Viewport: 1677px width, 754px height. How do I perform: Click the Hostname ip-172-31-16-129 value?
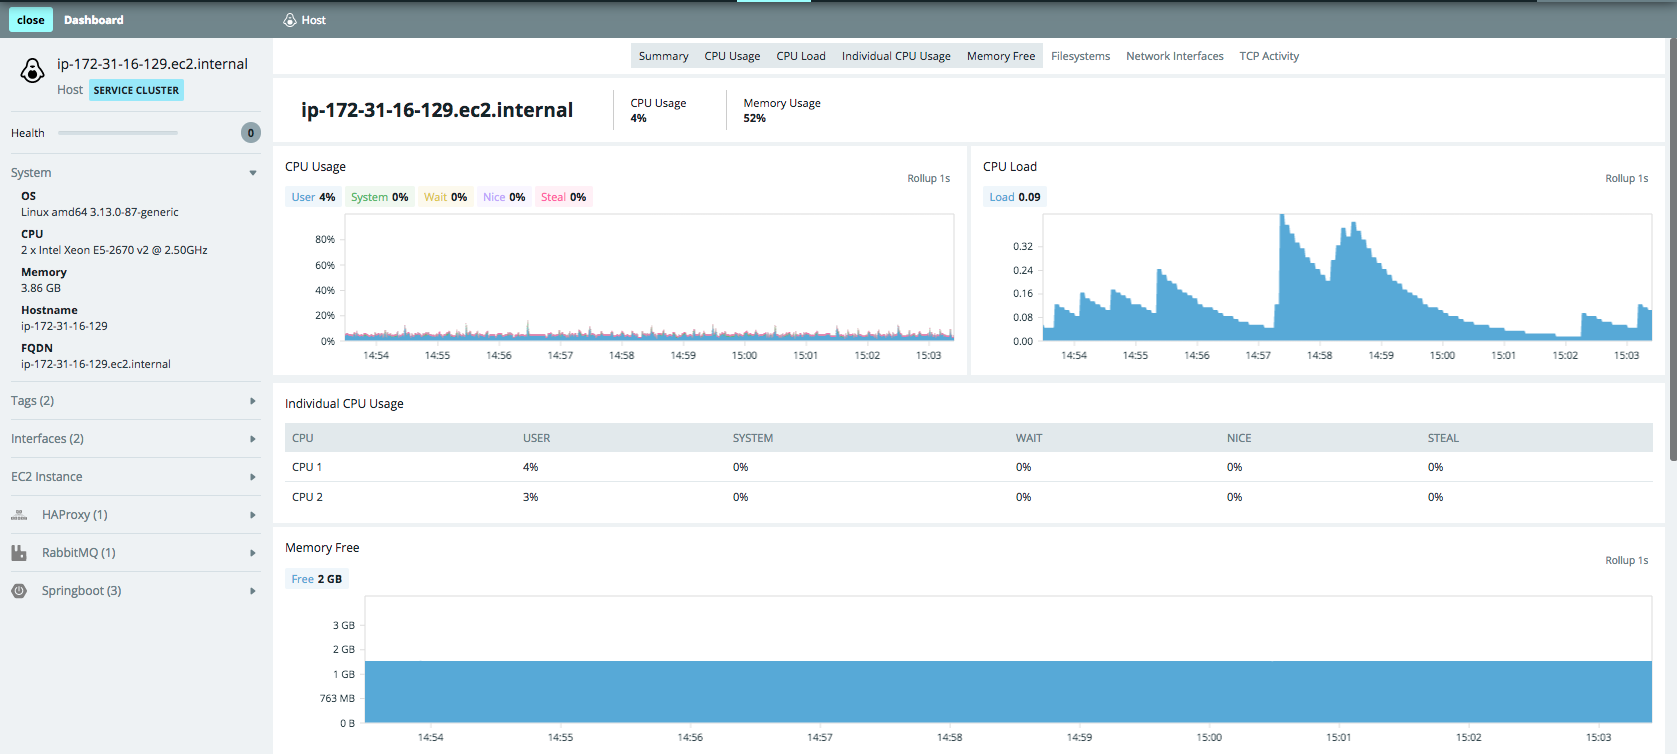(64, 326)
